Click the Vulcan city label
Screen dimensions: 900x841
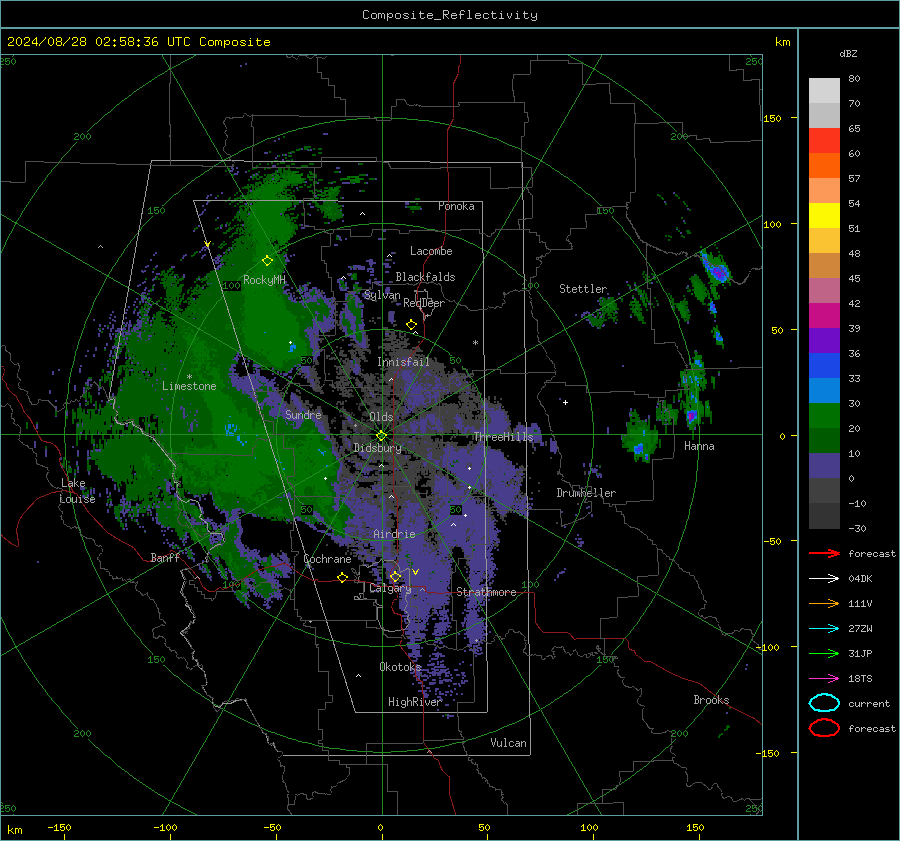click(x=509, y=743)
